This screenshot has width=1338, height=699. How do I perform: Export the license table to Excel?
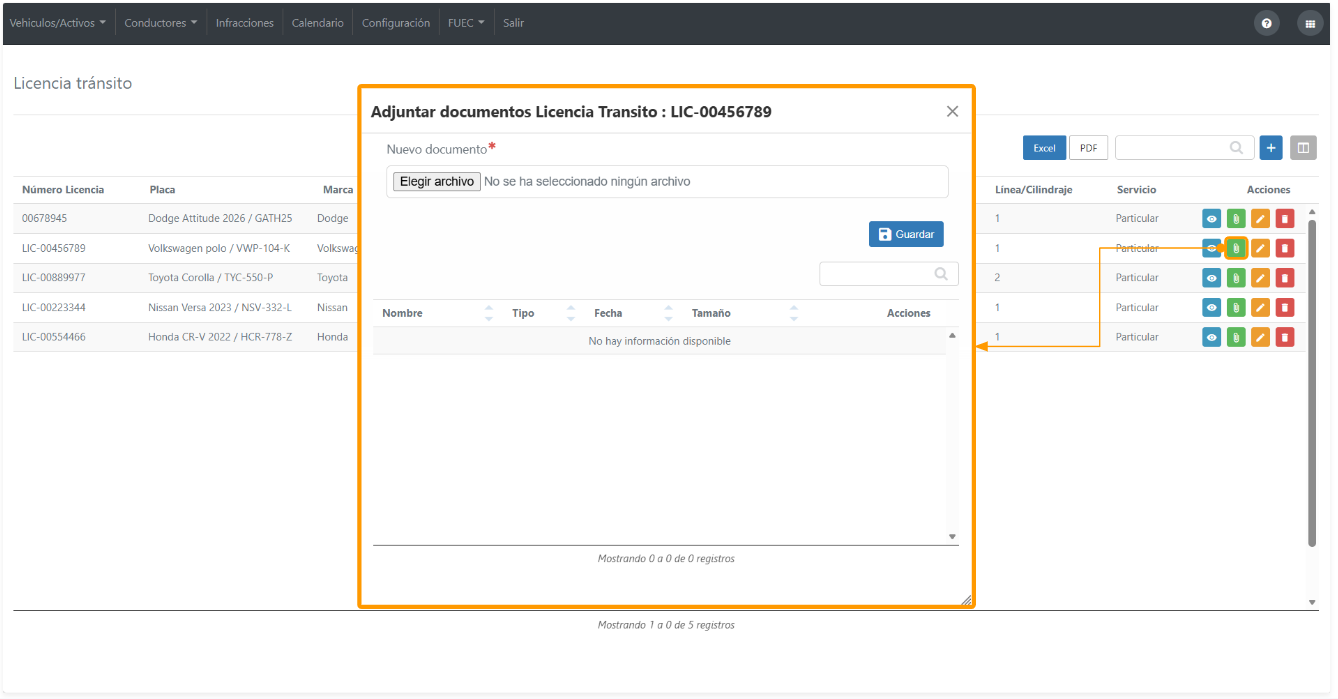pos(1044,148)
